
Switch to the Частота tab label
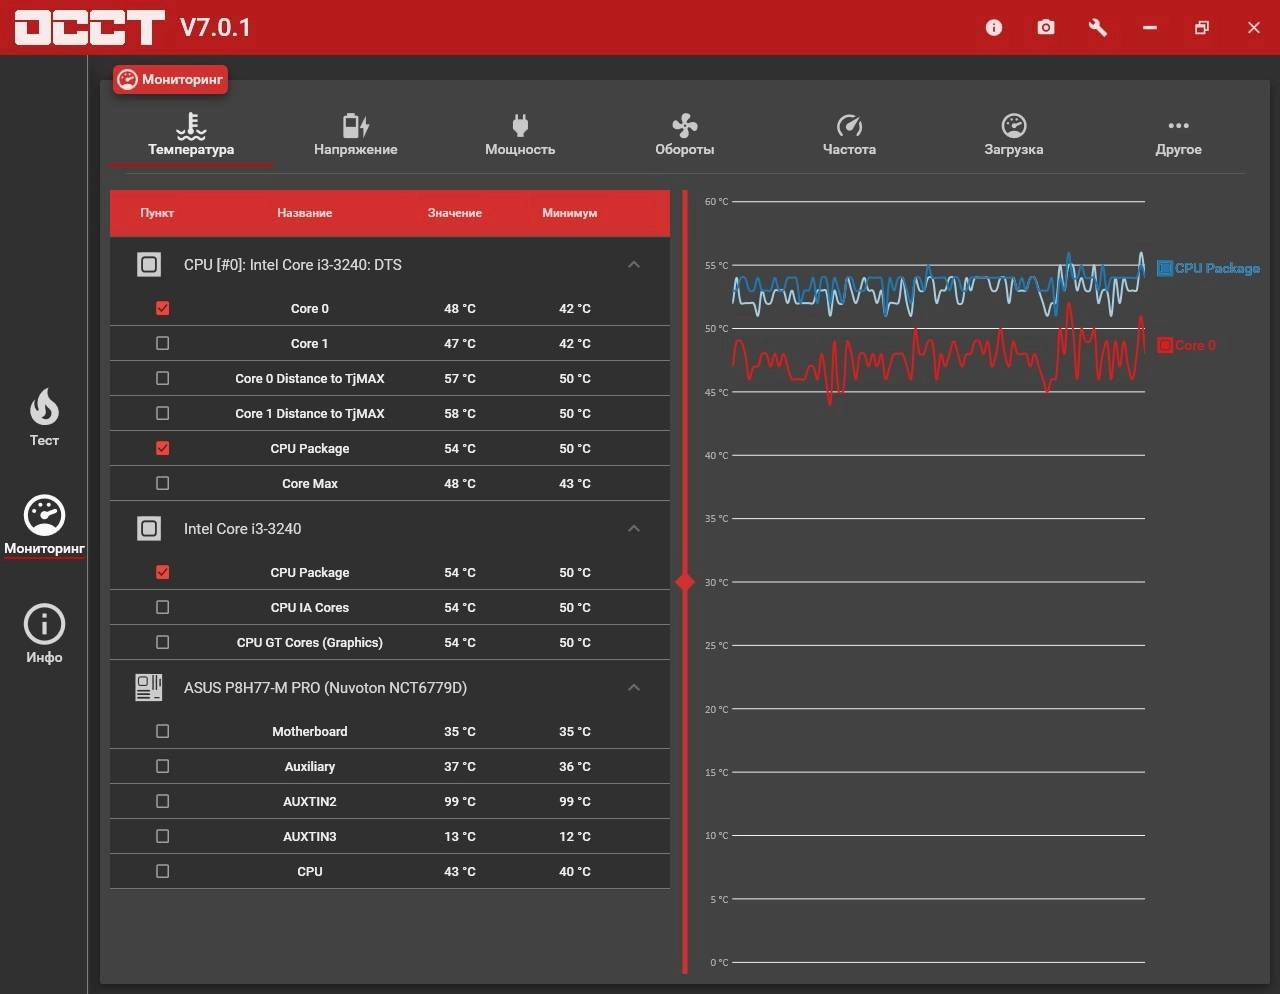849,150
